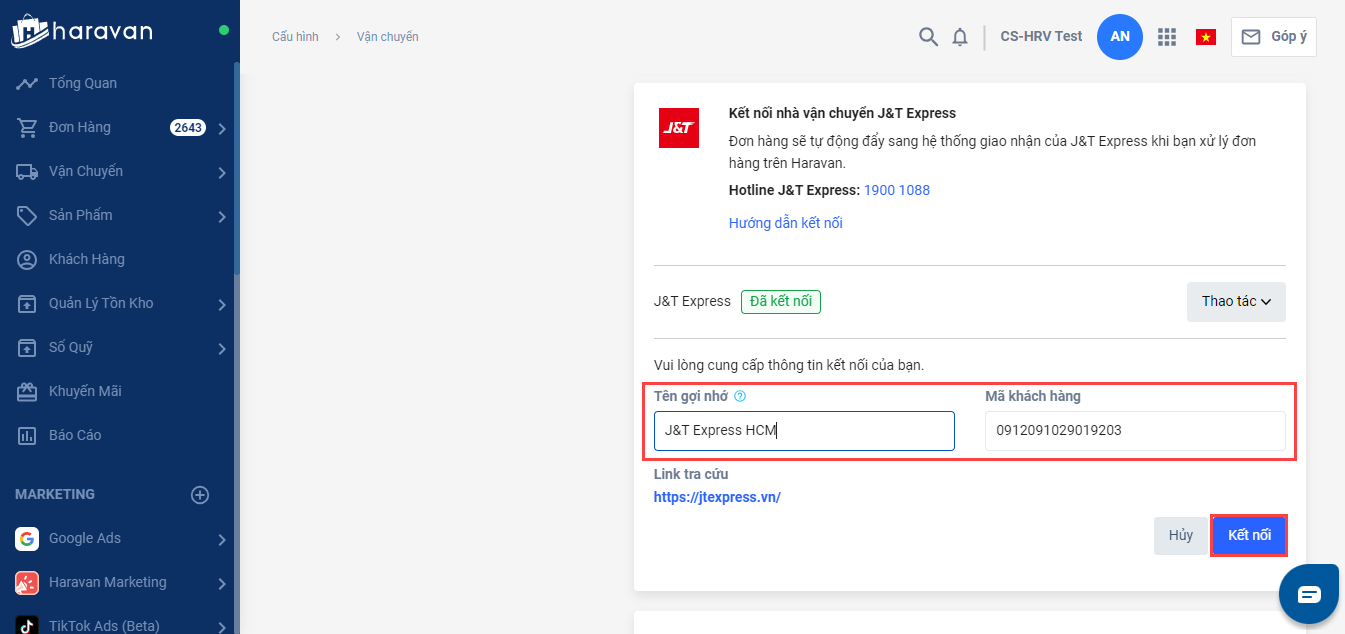Viewport: 1345px width, 634px height.
Task: Click the Mã khách hàng input field
Action: pyautogui.click(x=1135, y=431)
